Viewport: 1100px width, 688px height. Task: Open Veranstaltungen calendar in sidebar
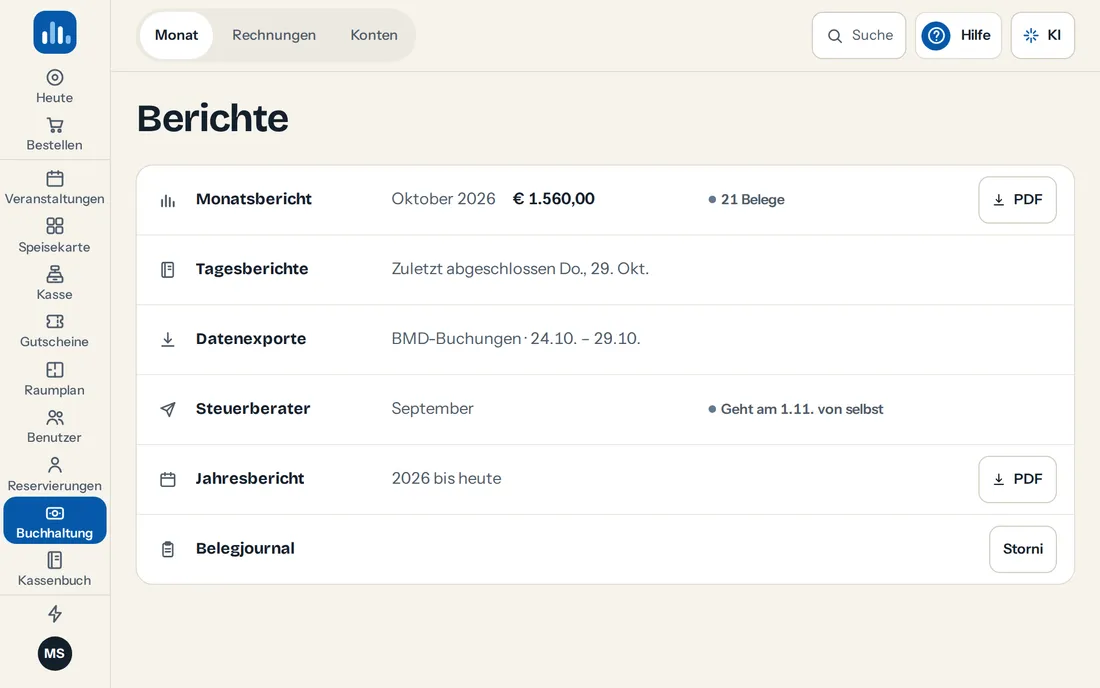pos(55,188)
